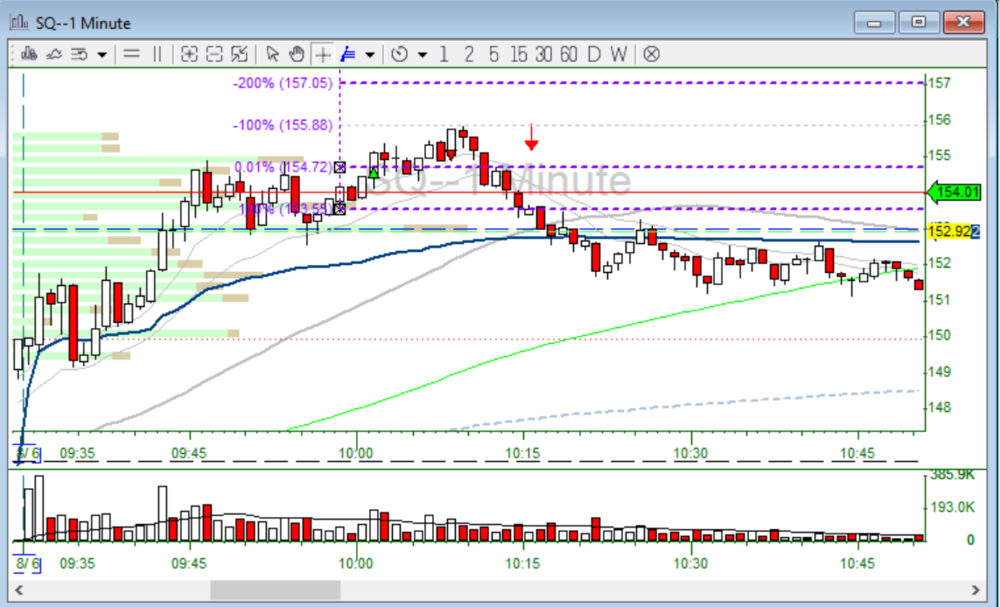Select the vertical lines tool

(x=157, y=54)
